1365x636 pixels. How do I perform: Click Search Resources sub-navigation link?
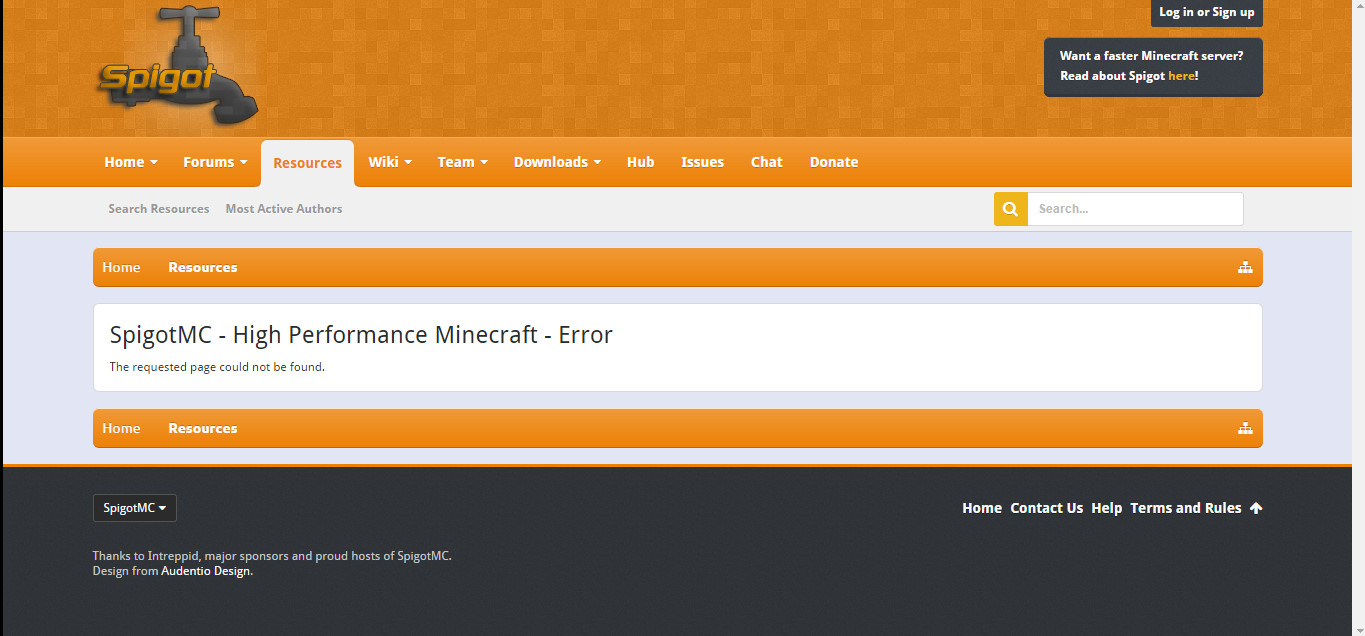159,209
